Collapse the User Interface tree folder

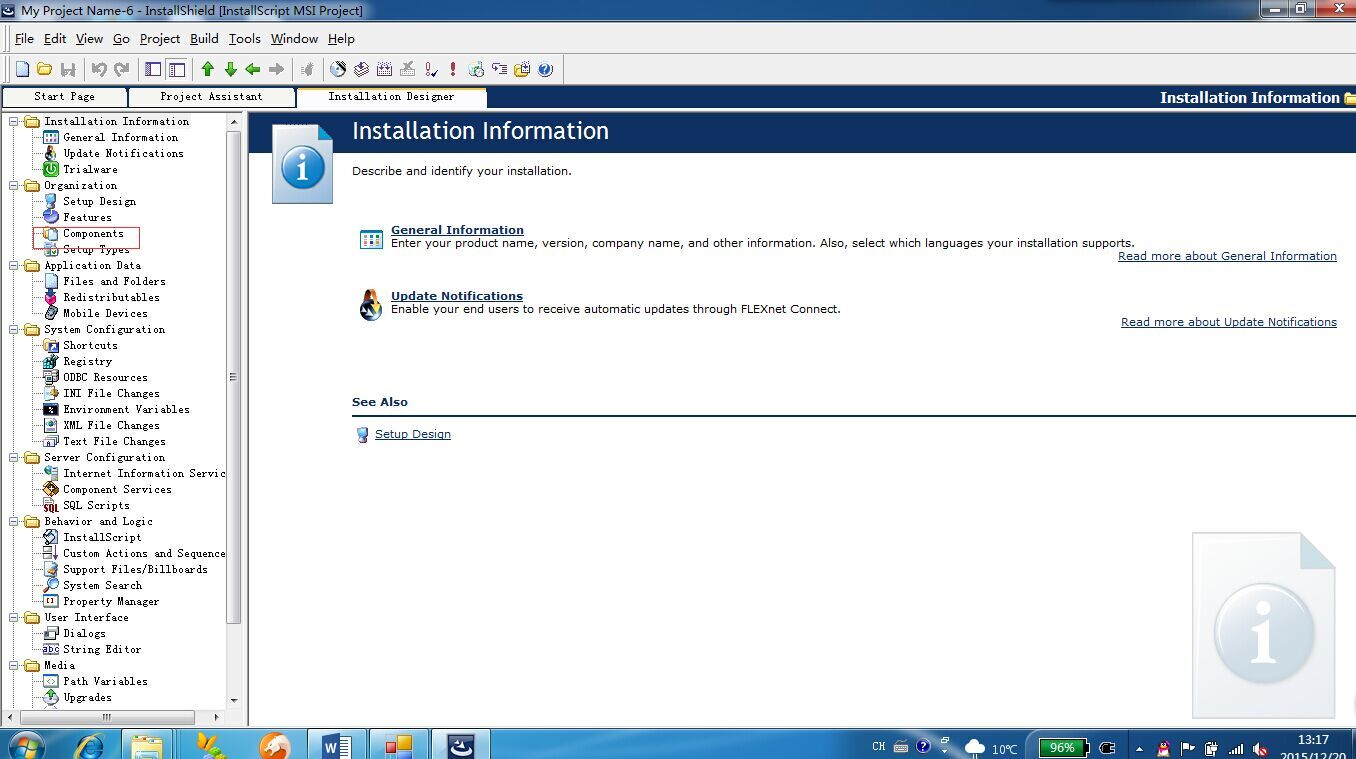coord(15,618)
